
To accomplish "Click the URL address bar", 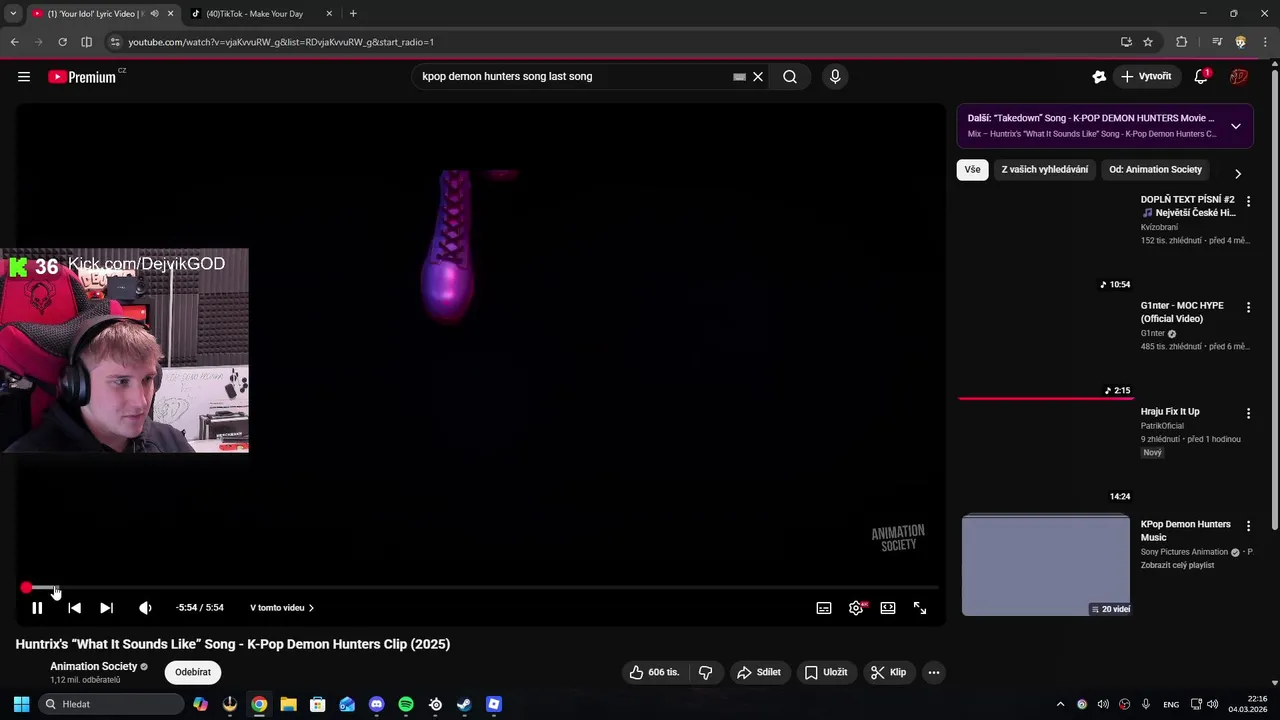I will (x=620, y=42).
